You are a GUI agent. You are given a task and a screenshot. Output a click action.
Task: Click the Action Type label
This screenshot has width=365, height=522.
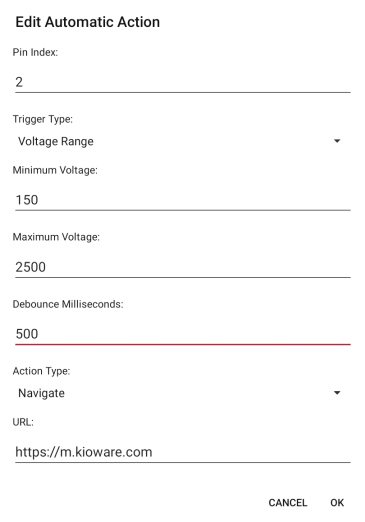[x=41, y=371]
